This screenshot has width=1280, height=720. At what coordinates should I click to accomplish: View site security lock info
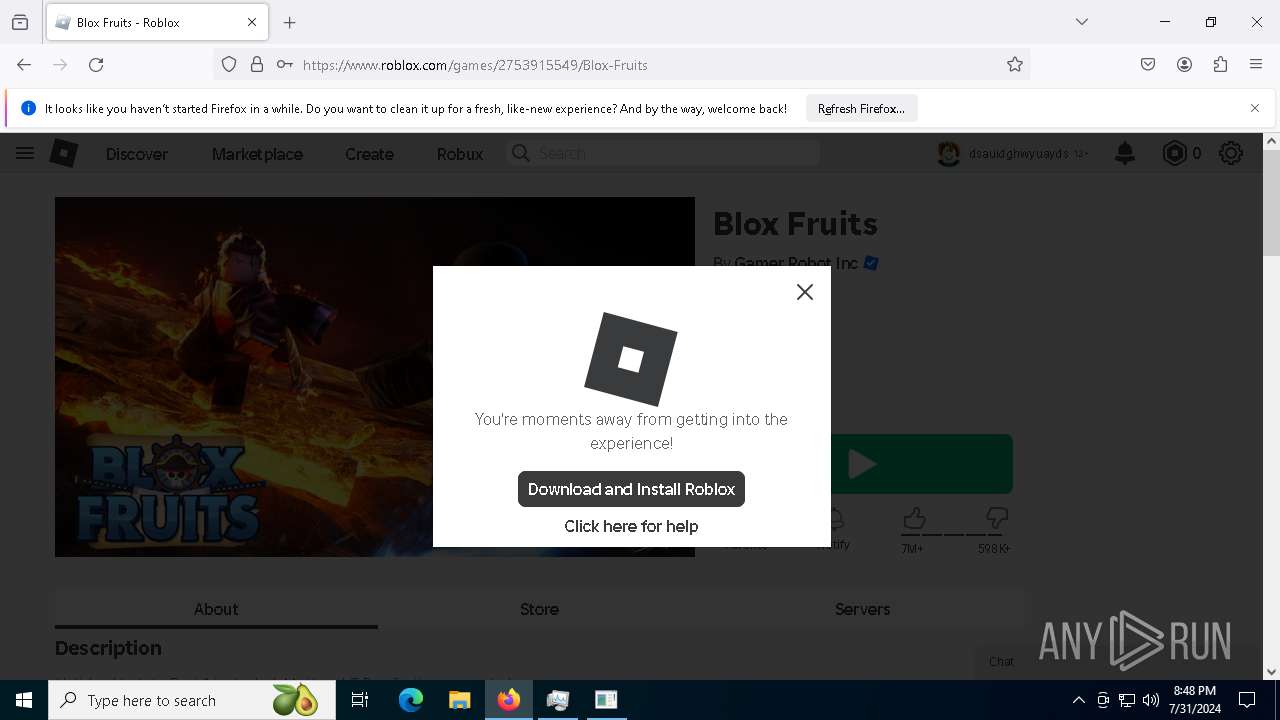click(x=257, y=64)
